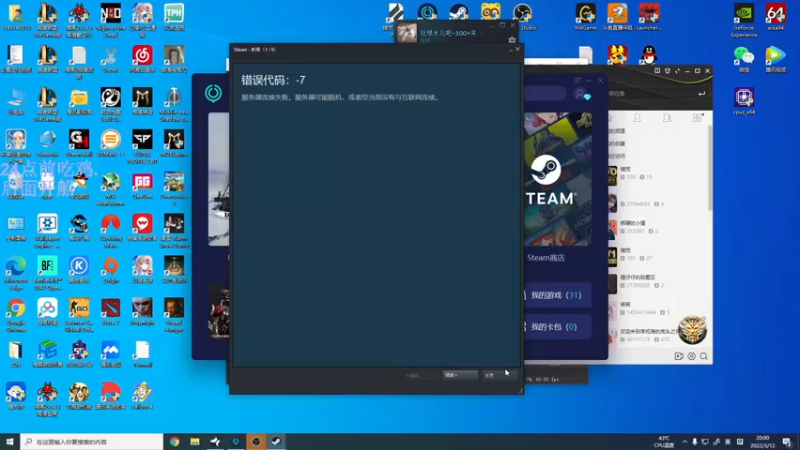Click user avatar icon with diamond badge
Image resolution: width=800 pixels, height=450 pixels.
point(581,94)
